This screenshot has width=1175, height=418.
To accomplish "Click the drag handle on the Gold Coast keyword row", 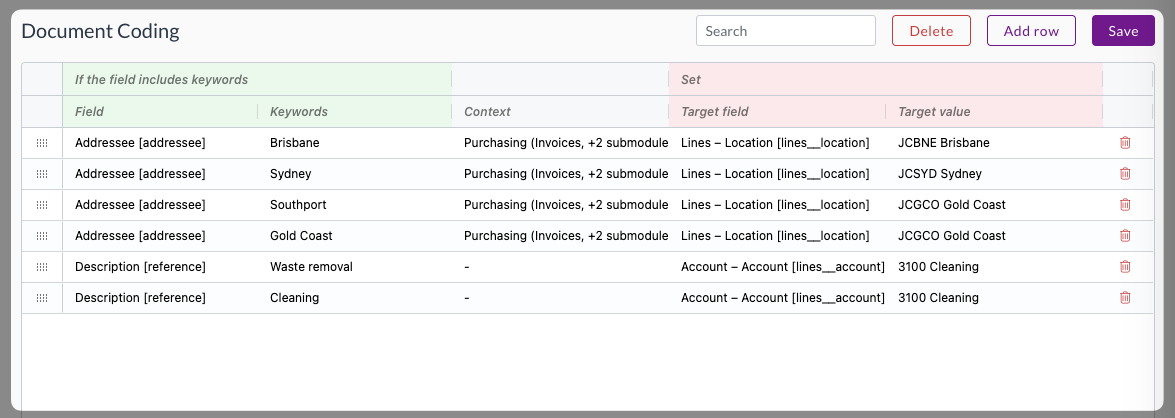I will 42,236.
